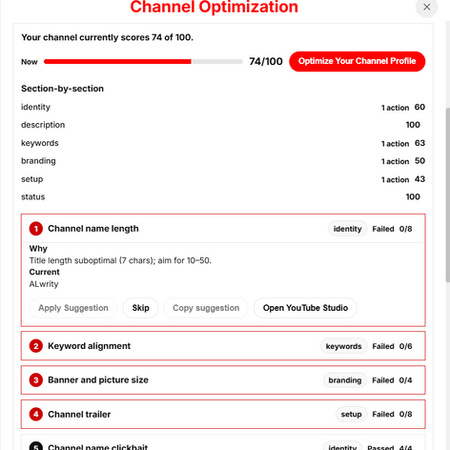Viewport: 450px width, 450px height.
Task: Click the Section-by-section heading
Action: [62, 89]
